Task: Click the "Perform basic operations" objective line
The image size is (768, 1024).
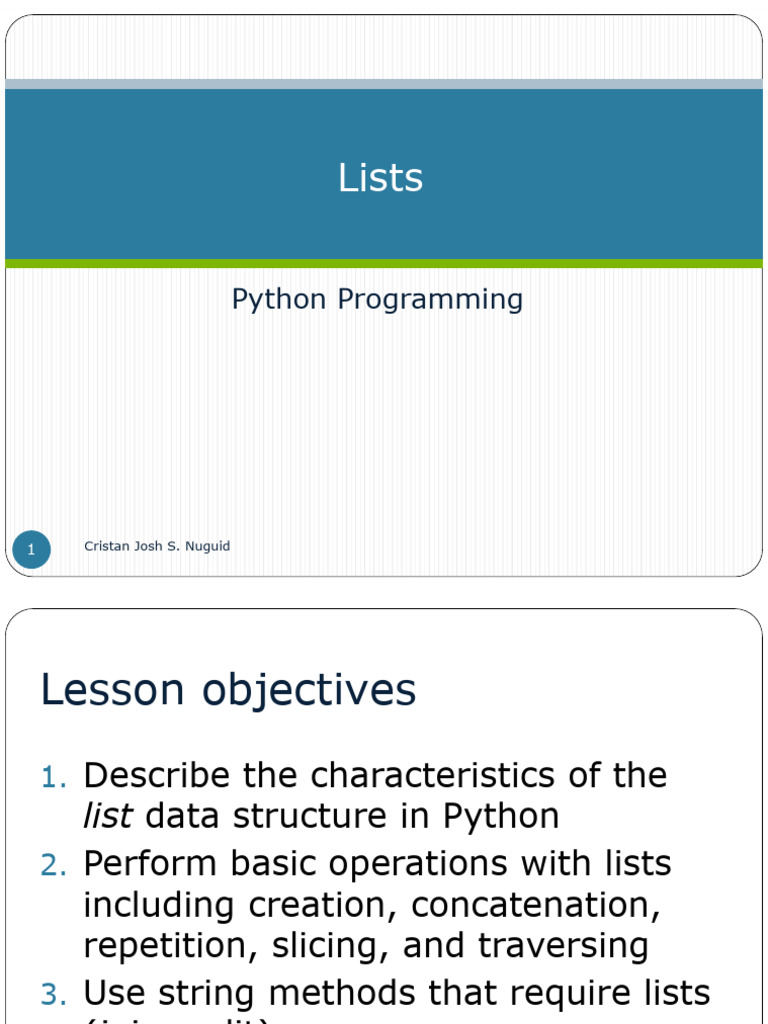Action: pos(377,863)
